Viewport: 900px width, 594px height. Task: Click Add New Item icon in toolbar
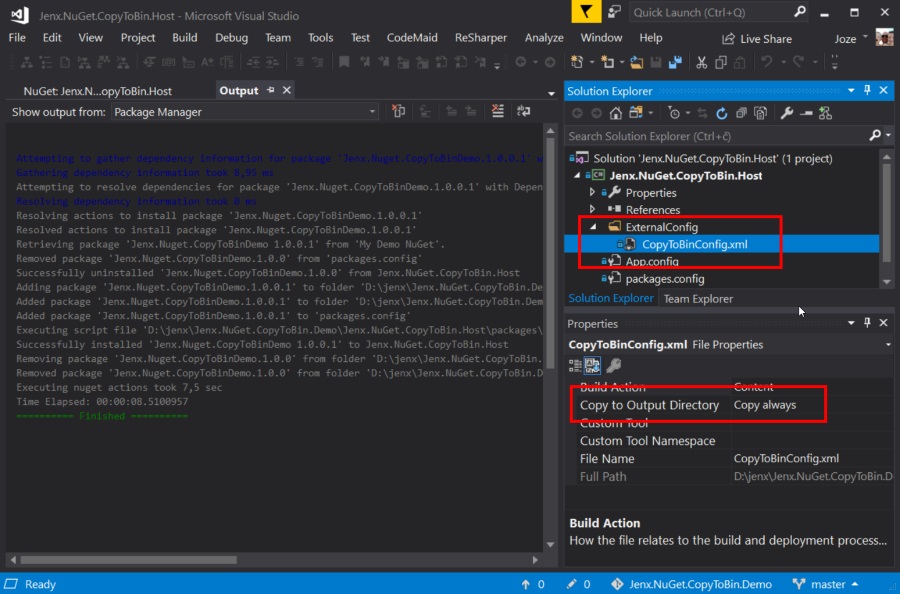coord(607,62)
